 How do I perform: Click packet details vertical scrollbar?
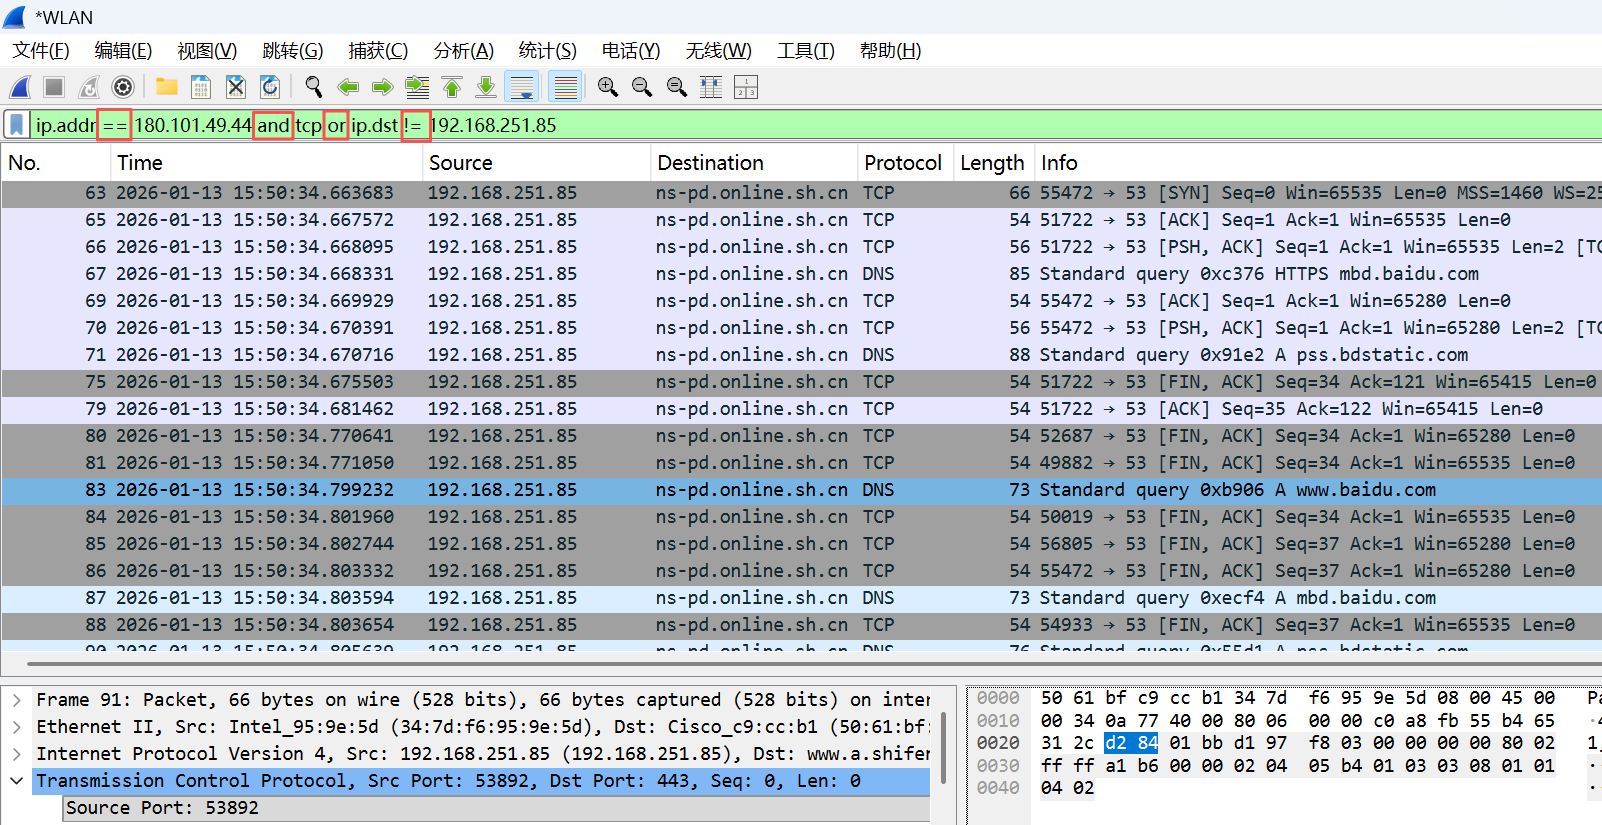943,748
